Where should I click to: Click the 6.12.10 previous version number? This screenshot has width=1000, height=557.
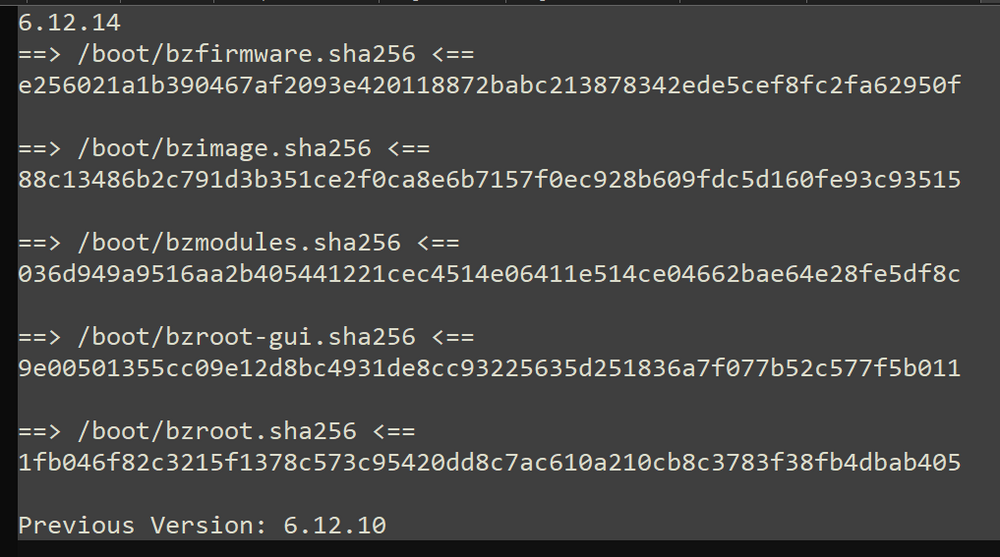(335, 526)
